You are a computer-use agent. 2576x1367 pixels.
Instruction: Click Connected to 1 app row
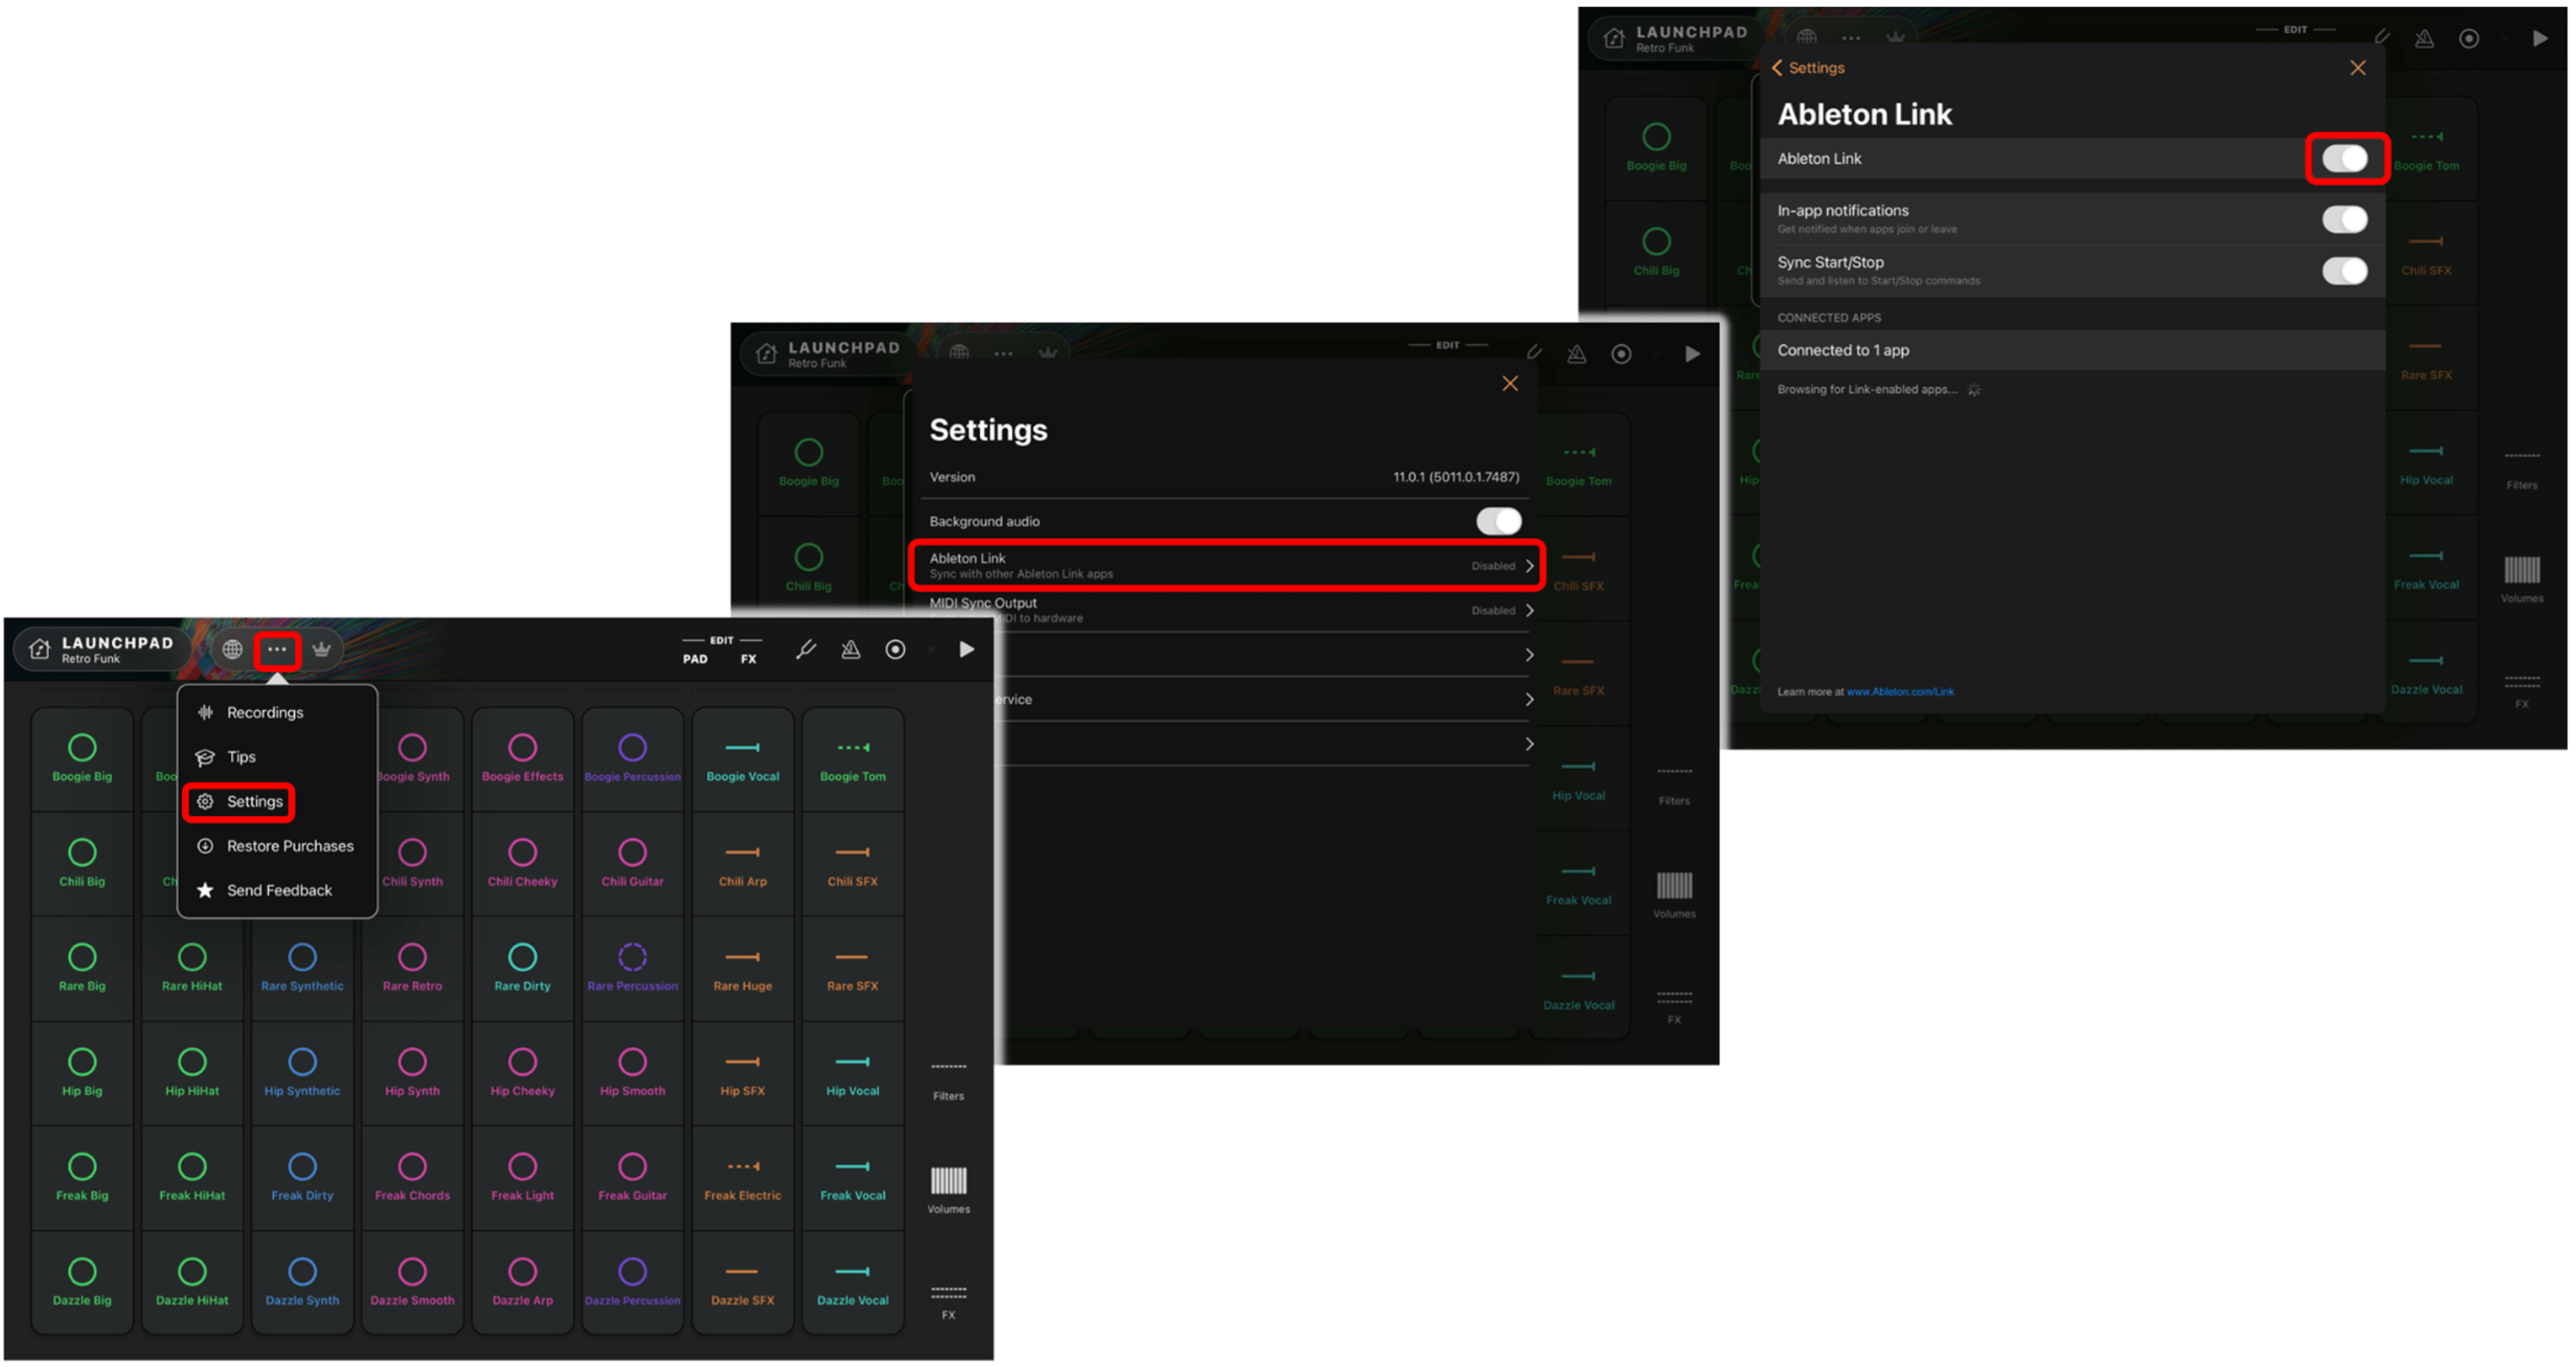coord(2072,350)
